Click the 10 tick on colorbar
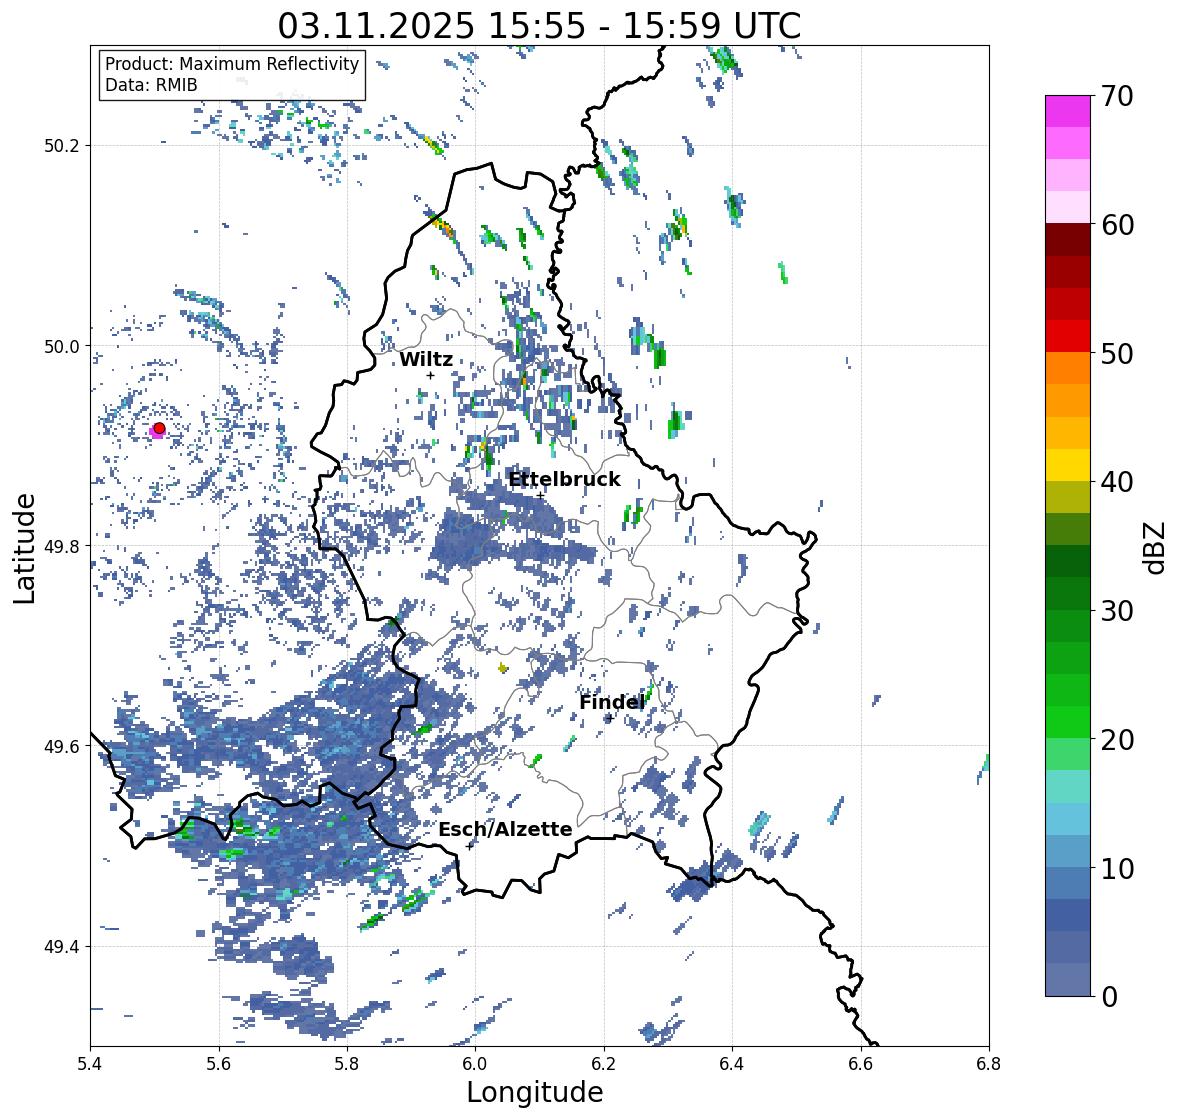 tap(1117, 868)
